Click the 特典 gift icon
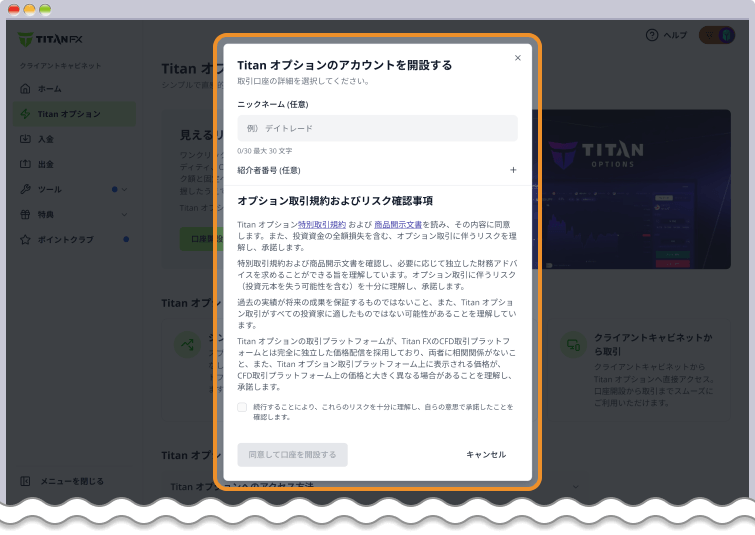This screenshot has width=755, height=535. coord(26,214)
